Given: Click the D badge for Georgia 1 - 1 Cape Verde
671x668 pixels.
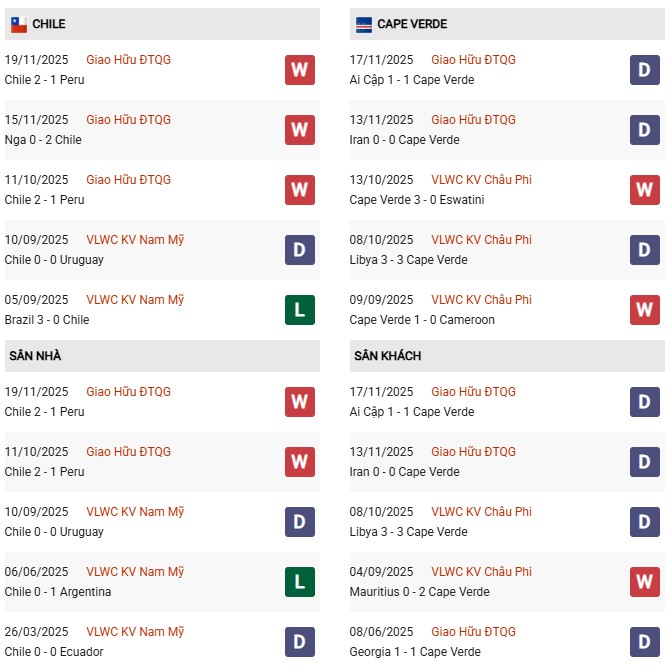Looking at the screenshot, I should (x=645, y=642).
